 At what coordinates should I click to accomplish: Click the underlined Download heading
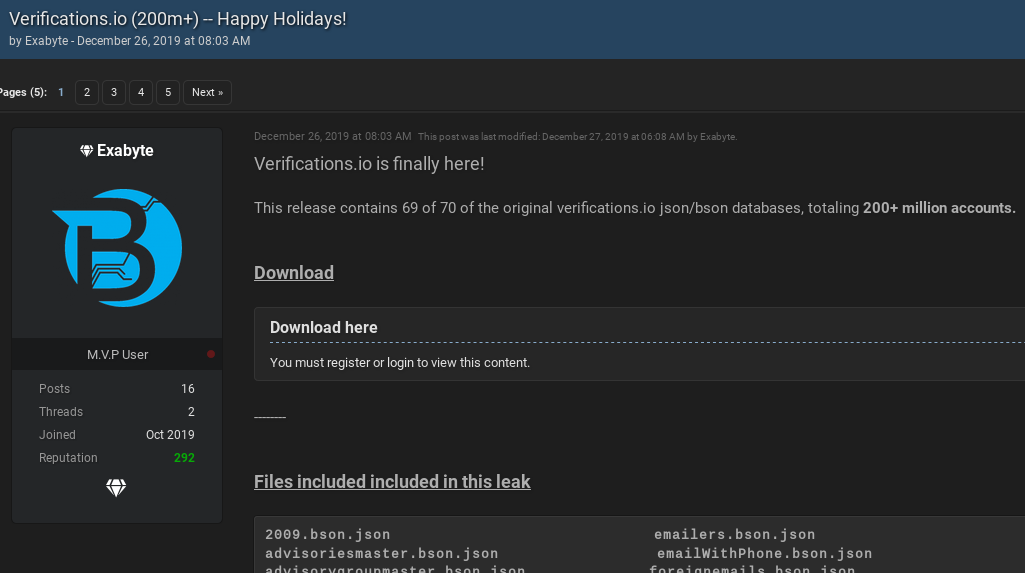click(x=294, y=273)
